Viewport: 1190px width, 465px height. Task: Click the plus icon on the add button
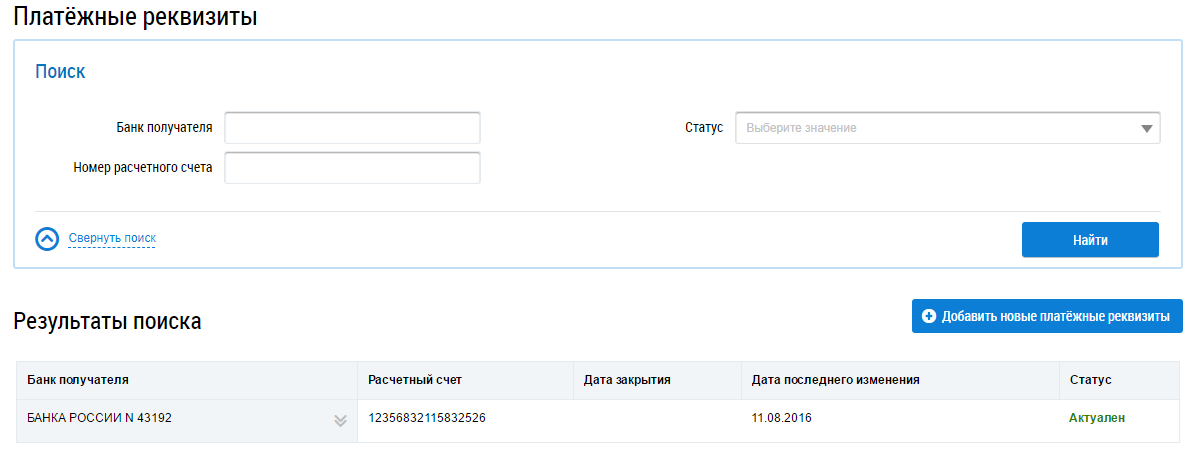pos(929,316)
